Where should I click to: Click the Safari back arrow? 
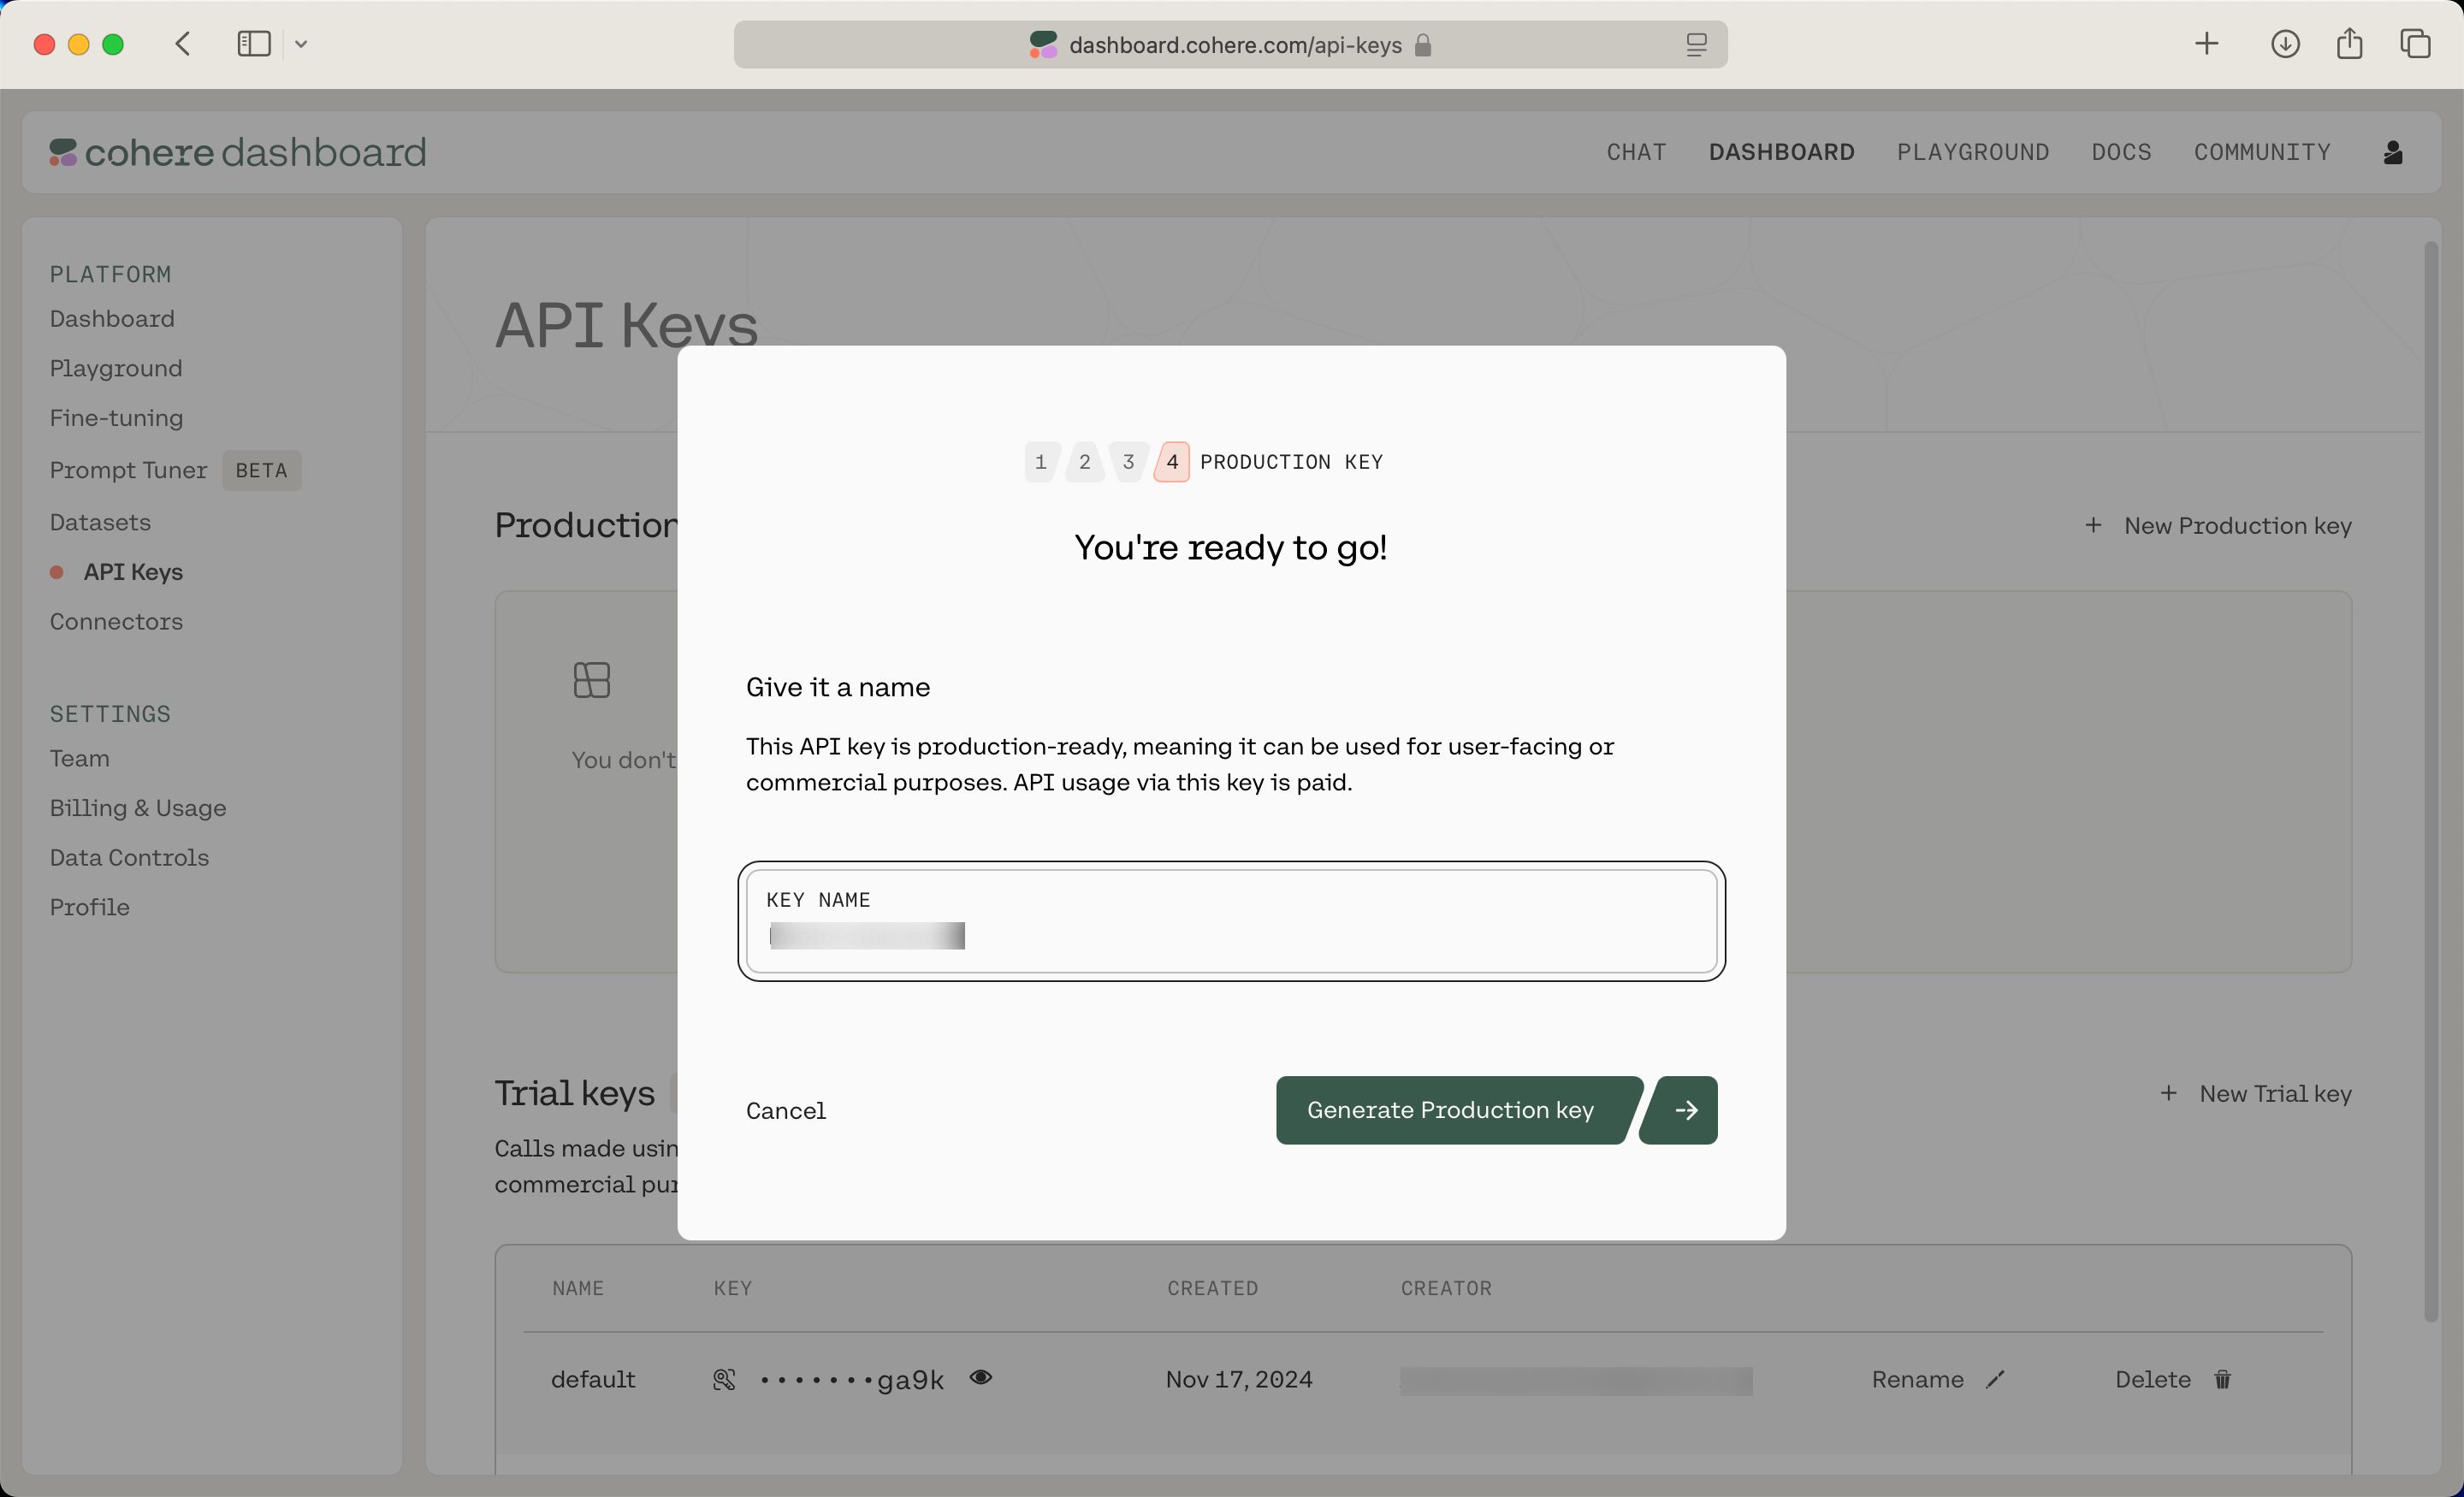click(183, 44)
